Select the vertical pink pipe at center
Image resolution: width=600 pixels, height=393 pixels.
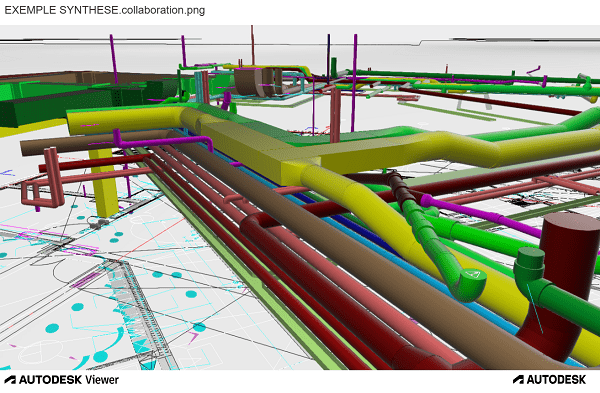point(335,115)
